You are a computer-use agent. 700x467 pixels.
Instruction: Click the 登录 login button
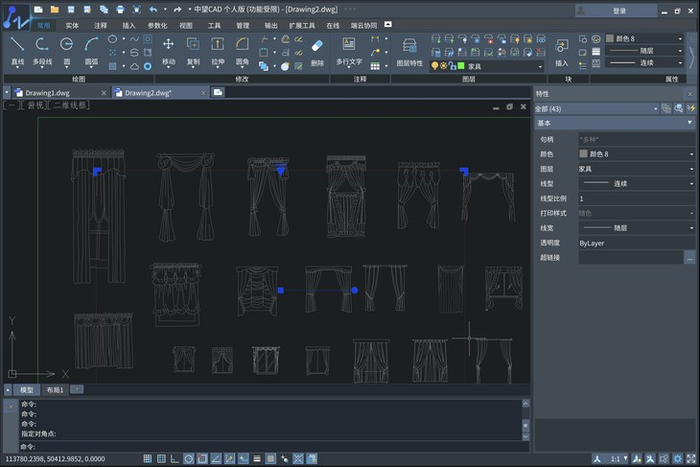click(x=619, y=9)
